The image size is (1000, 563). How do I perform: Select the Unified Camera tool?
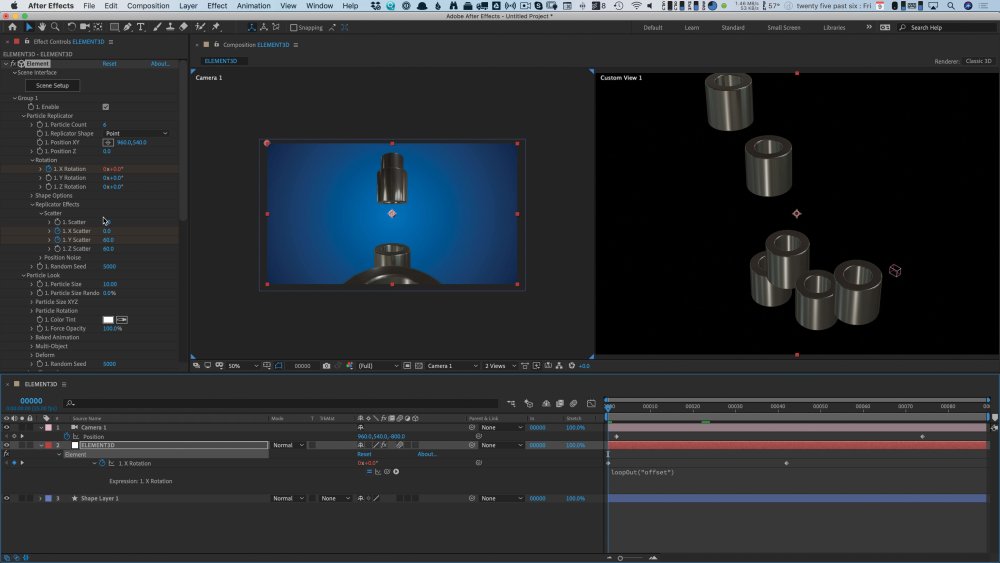[84, 27]
